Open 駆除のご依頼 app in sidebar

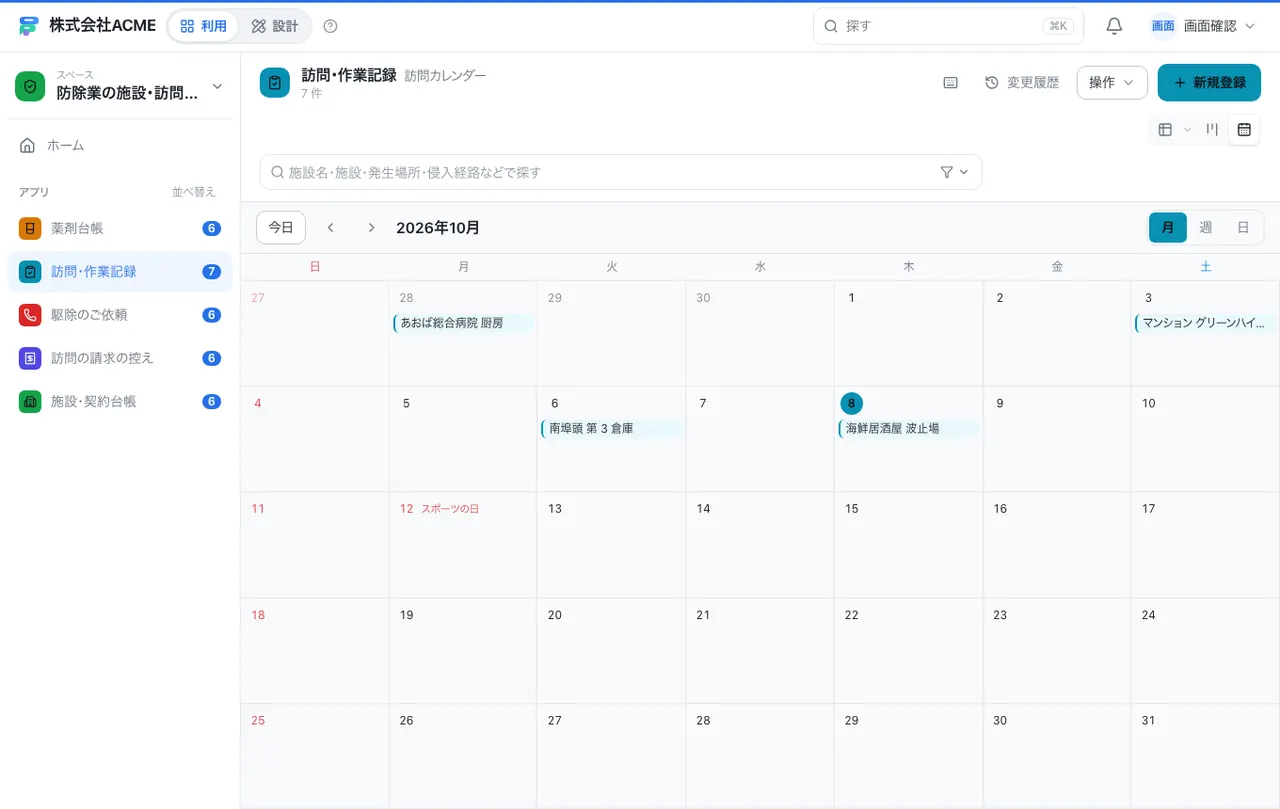pyautogui.click(x=120, y=315)
